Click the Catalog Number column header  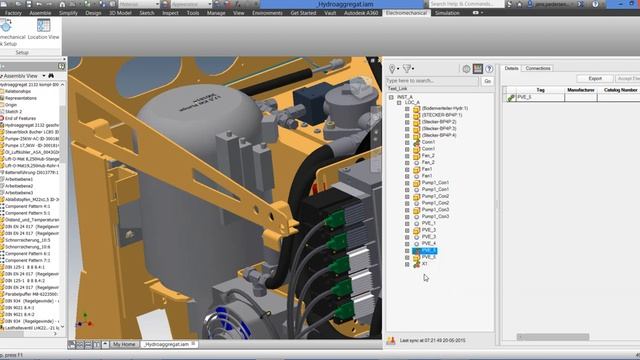coord(620,90)
